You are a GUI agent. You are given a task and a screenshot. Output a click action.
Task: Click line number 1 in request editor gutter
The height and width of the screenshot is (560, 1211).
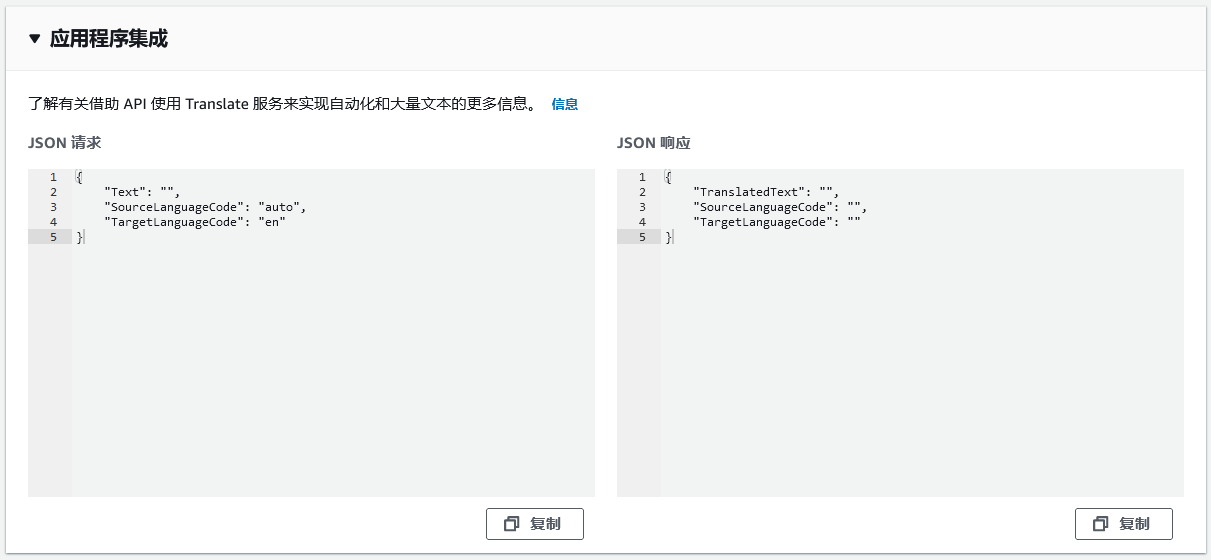coord(53,177)
